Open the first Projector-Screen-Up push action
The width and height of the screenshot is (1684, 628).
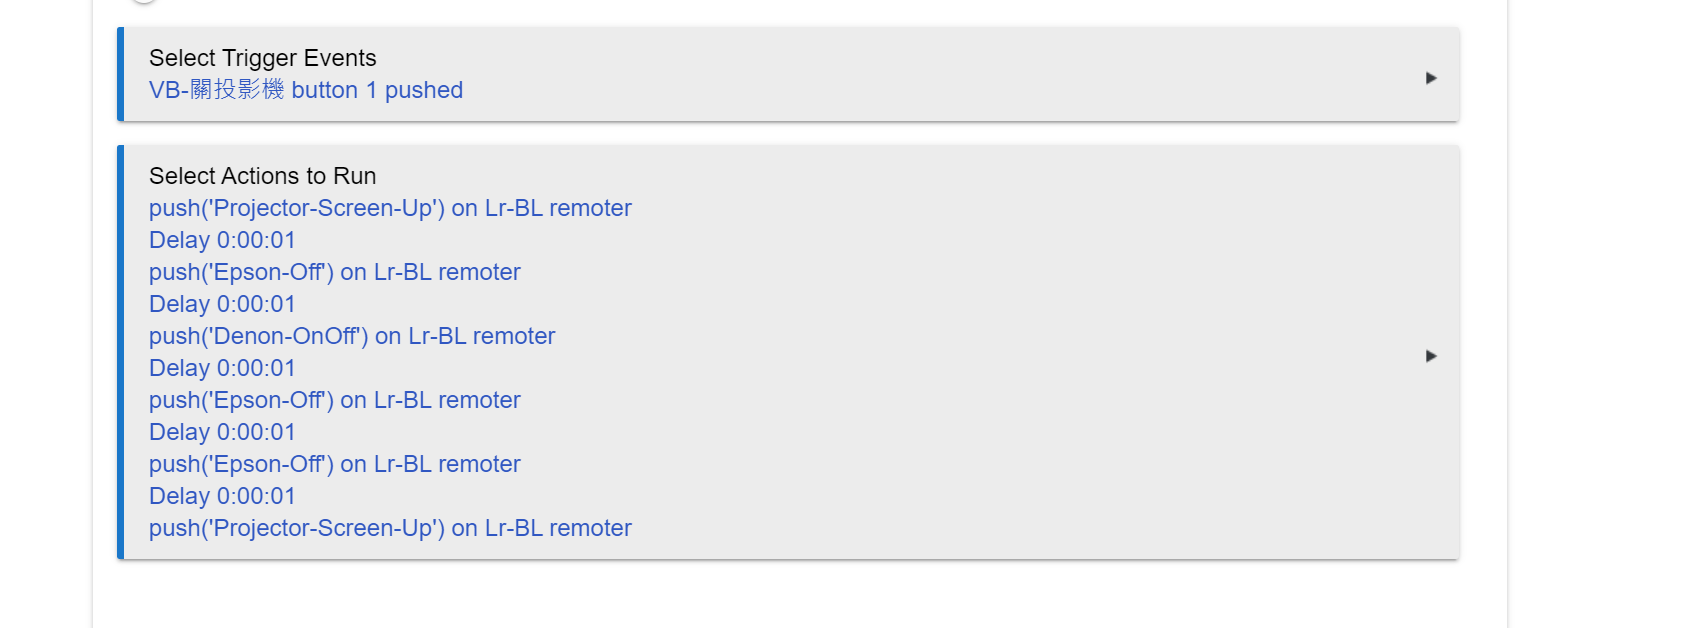(390, 208)
